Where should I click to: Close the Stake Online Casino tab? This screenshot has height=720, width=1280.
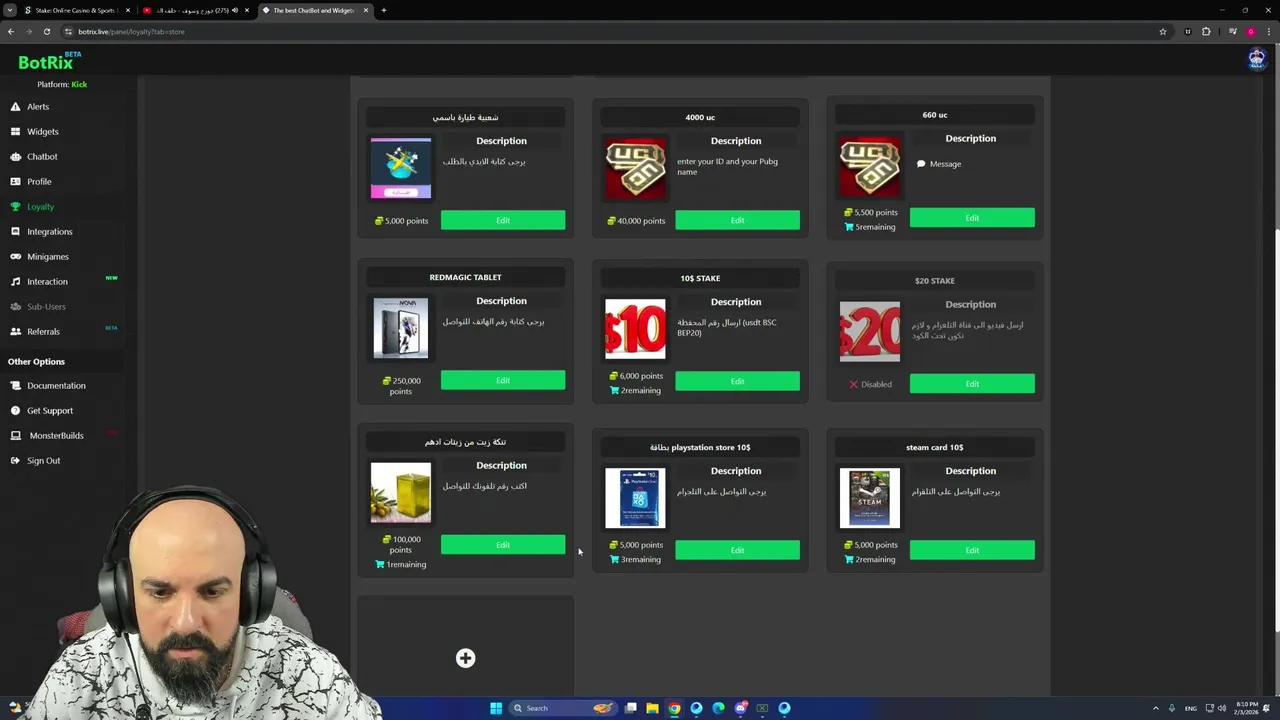pyautogui.click(x=127, y=10)
